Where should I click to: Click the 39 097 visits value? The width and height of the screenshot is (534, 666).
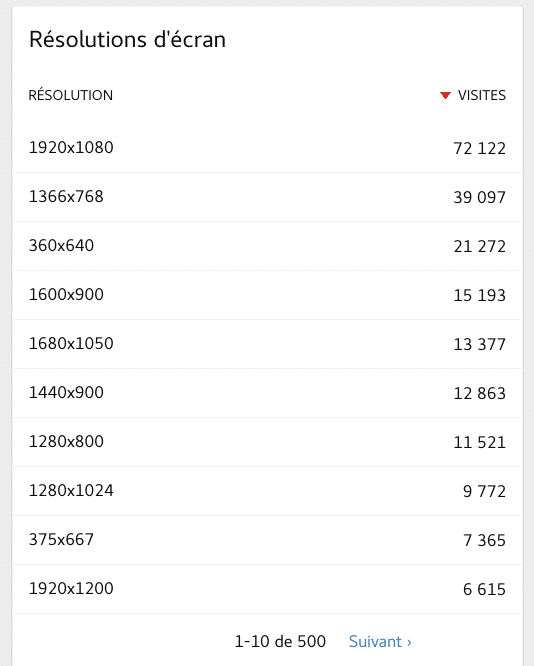pos(480,197)
